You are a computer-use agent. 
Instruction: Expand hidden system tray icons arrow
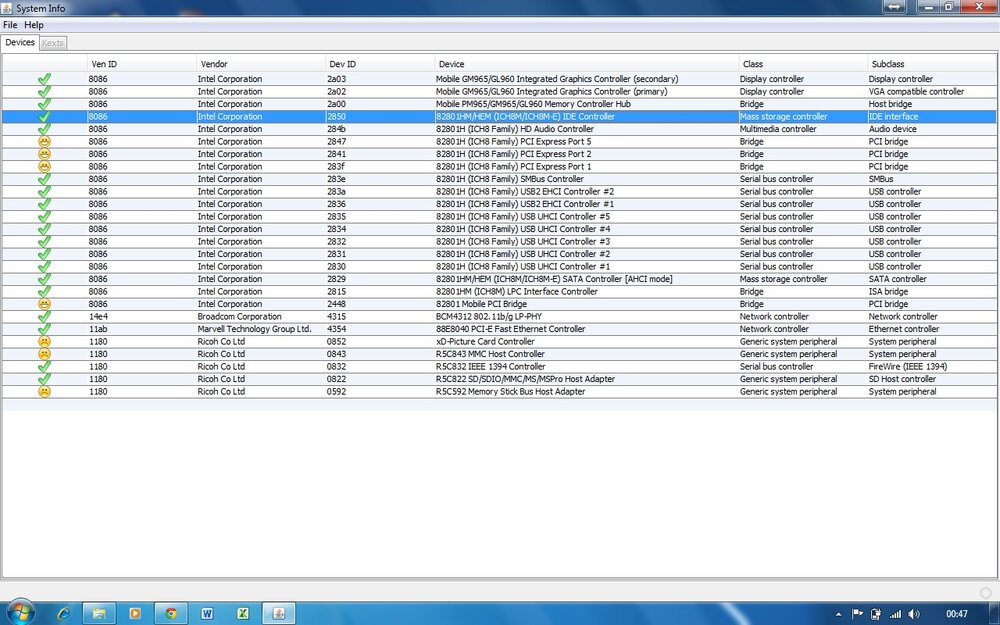838,613
